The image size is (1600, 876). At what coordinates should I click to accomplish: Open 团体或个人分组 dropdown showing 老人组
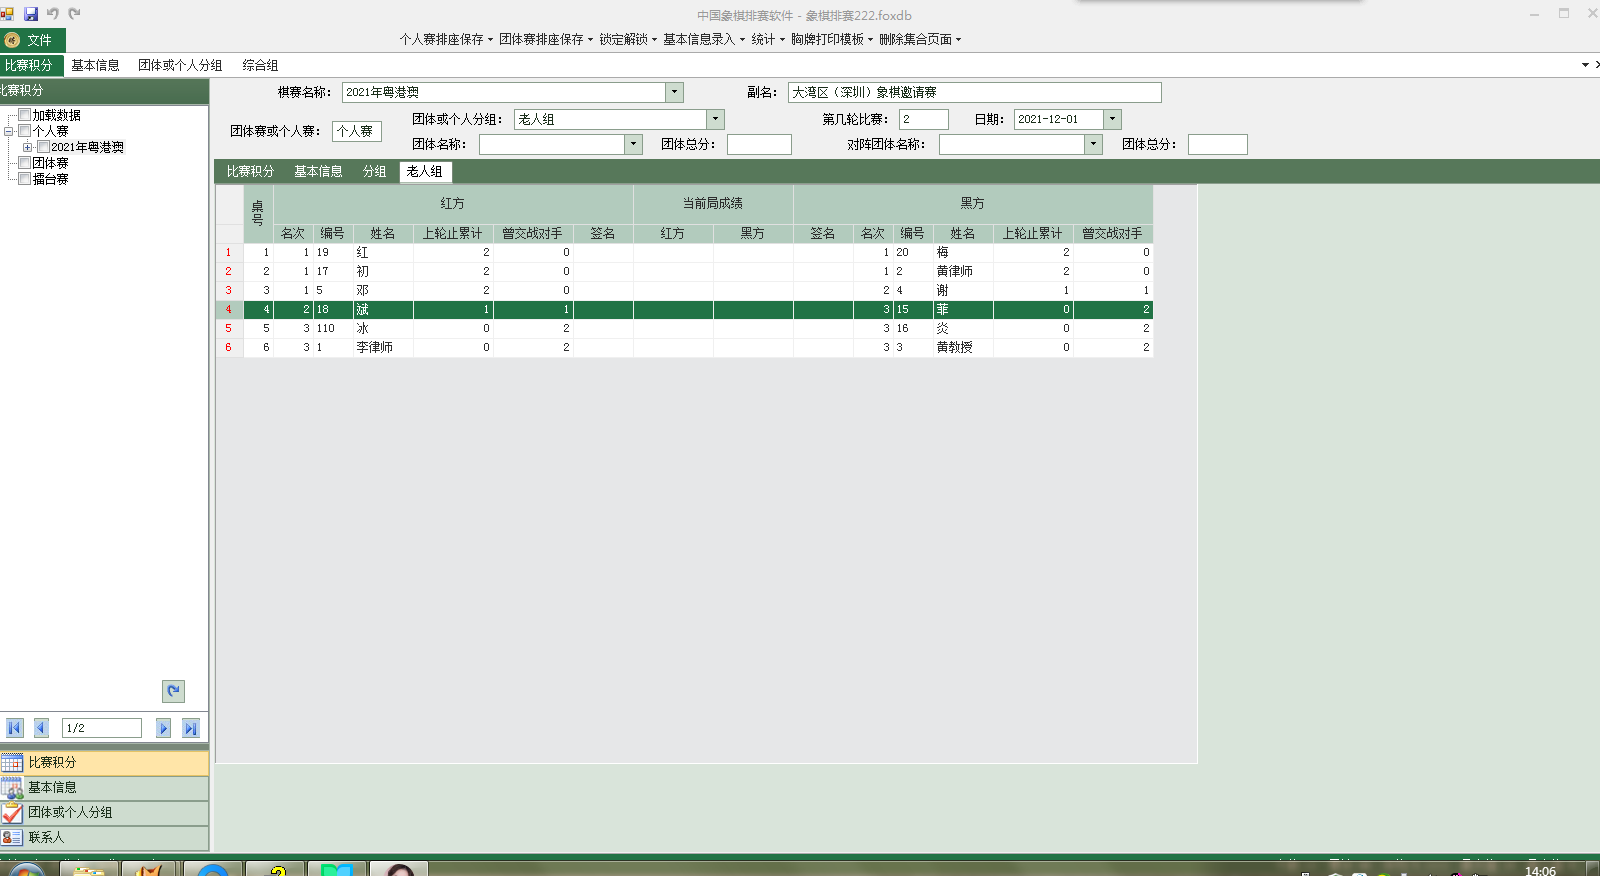tap(715, 119)
